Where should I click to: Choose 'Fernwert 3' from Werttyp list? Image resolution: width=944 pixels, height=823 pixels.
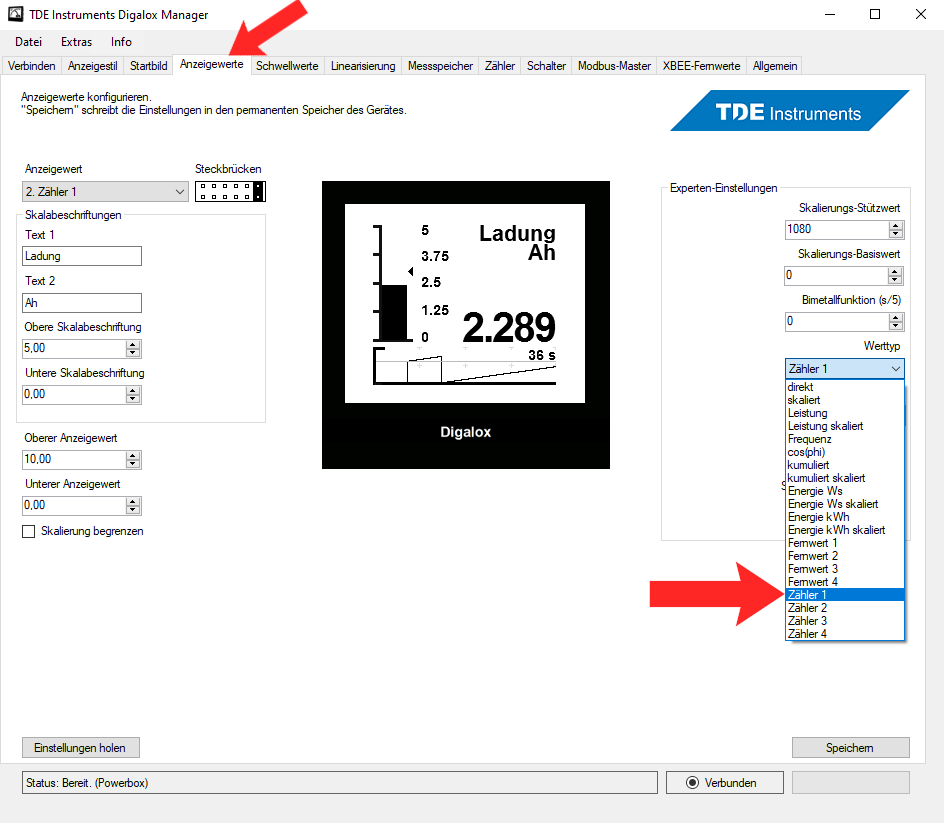(845, 570)
